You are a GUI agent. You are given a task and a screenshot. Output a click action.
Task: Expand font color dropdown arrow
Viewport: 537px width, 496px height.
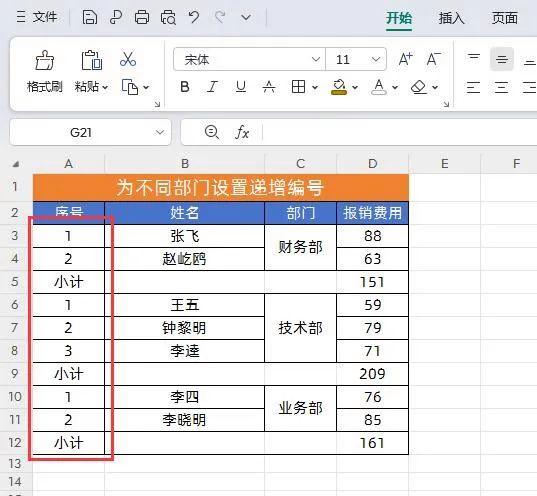coord(395,87)
